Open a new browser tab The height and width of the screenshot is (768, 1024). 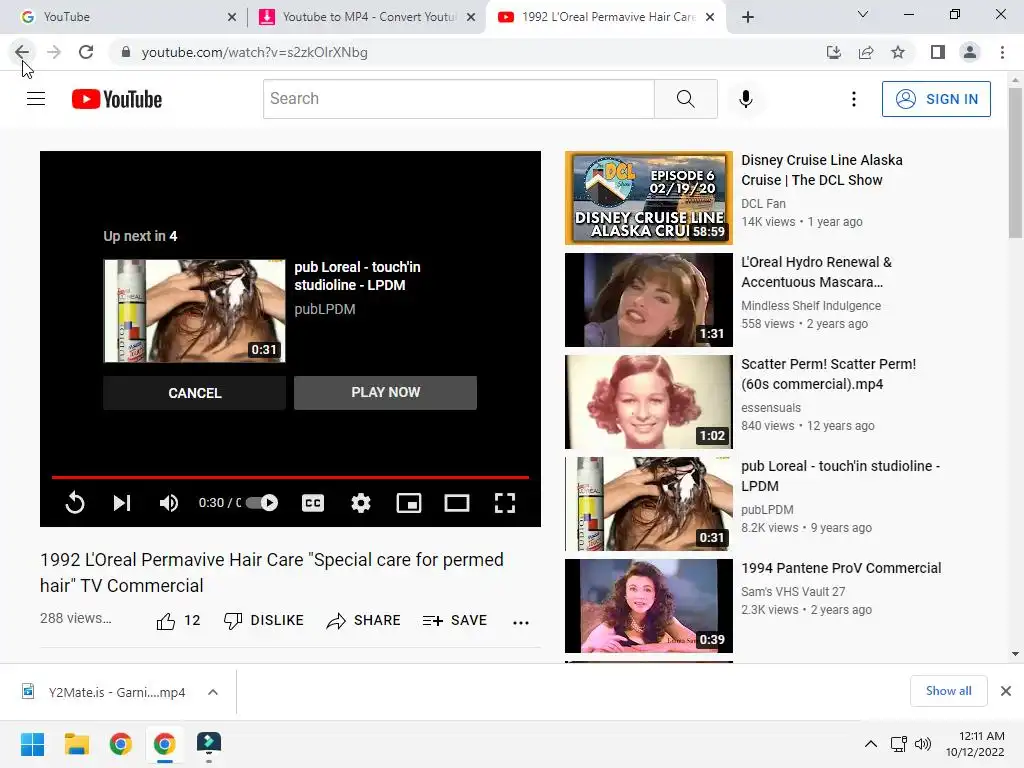click(x=748, y=17)
